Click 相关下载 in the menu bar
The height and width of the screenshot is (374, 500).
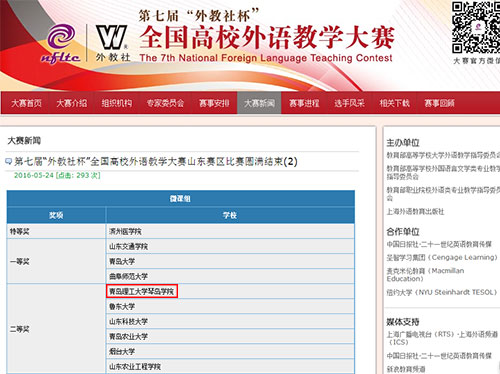point(394,103)
